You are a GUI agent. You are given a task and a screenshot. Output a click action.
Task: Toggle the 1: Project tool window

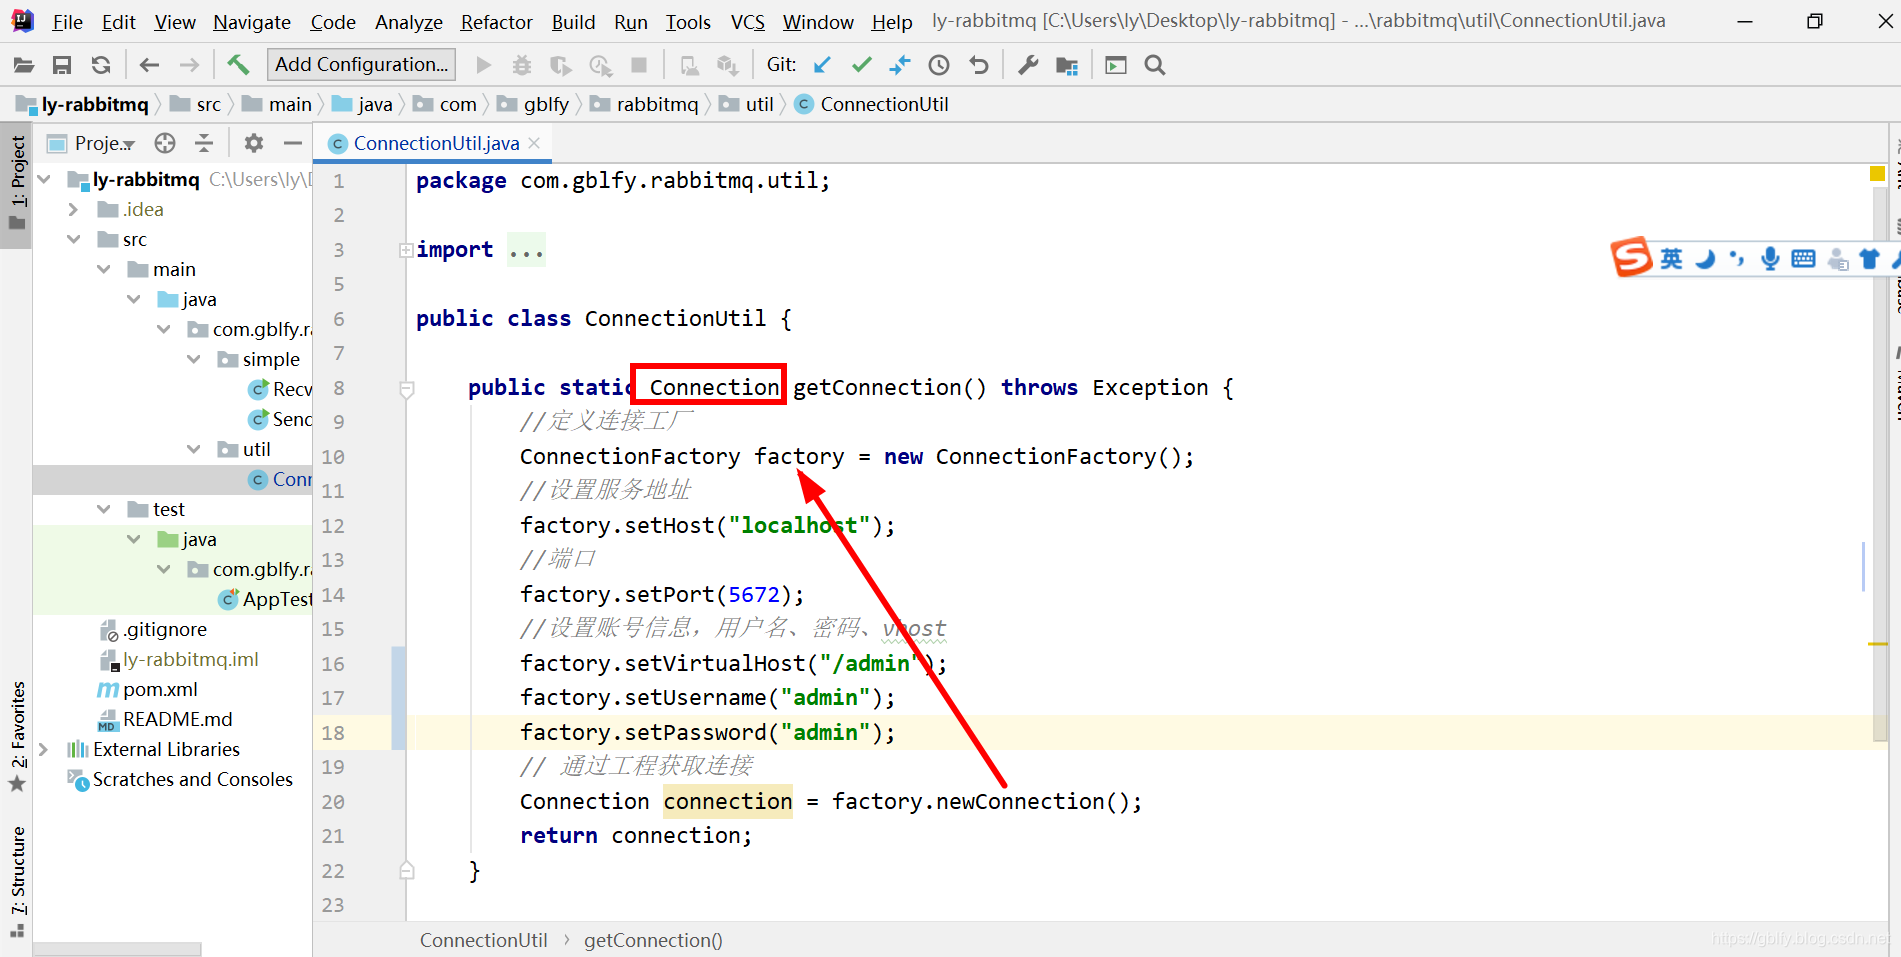pyautogui.click(x=17, y=183)
